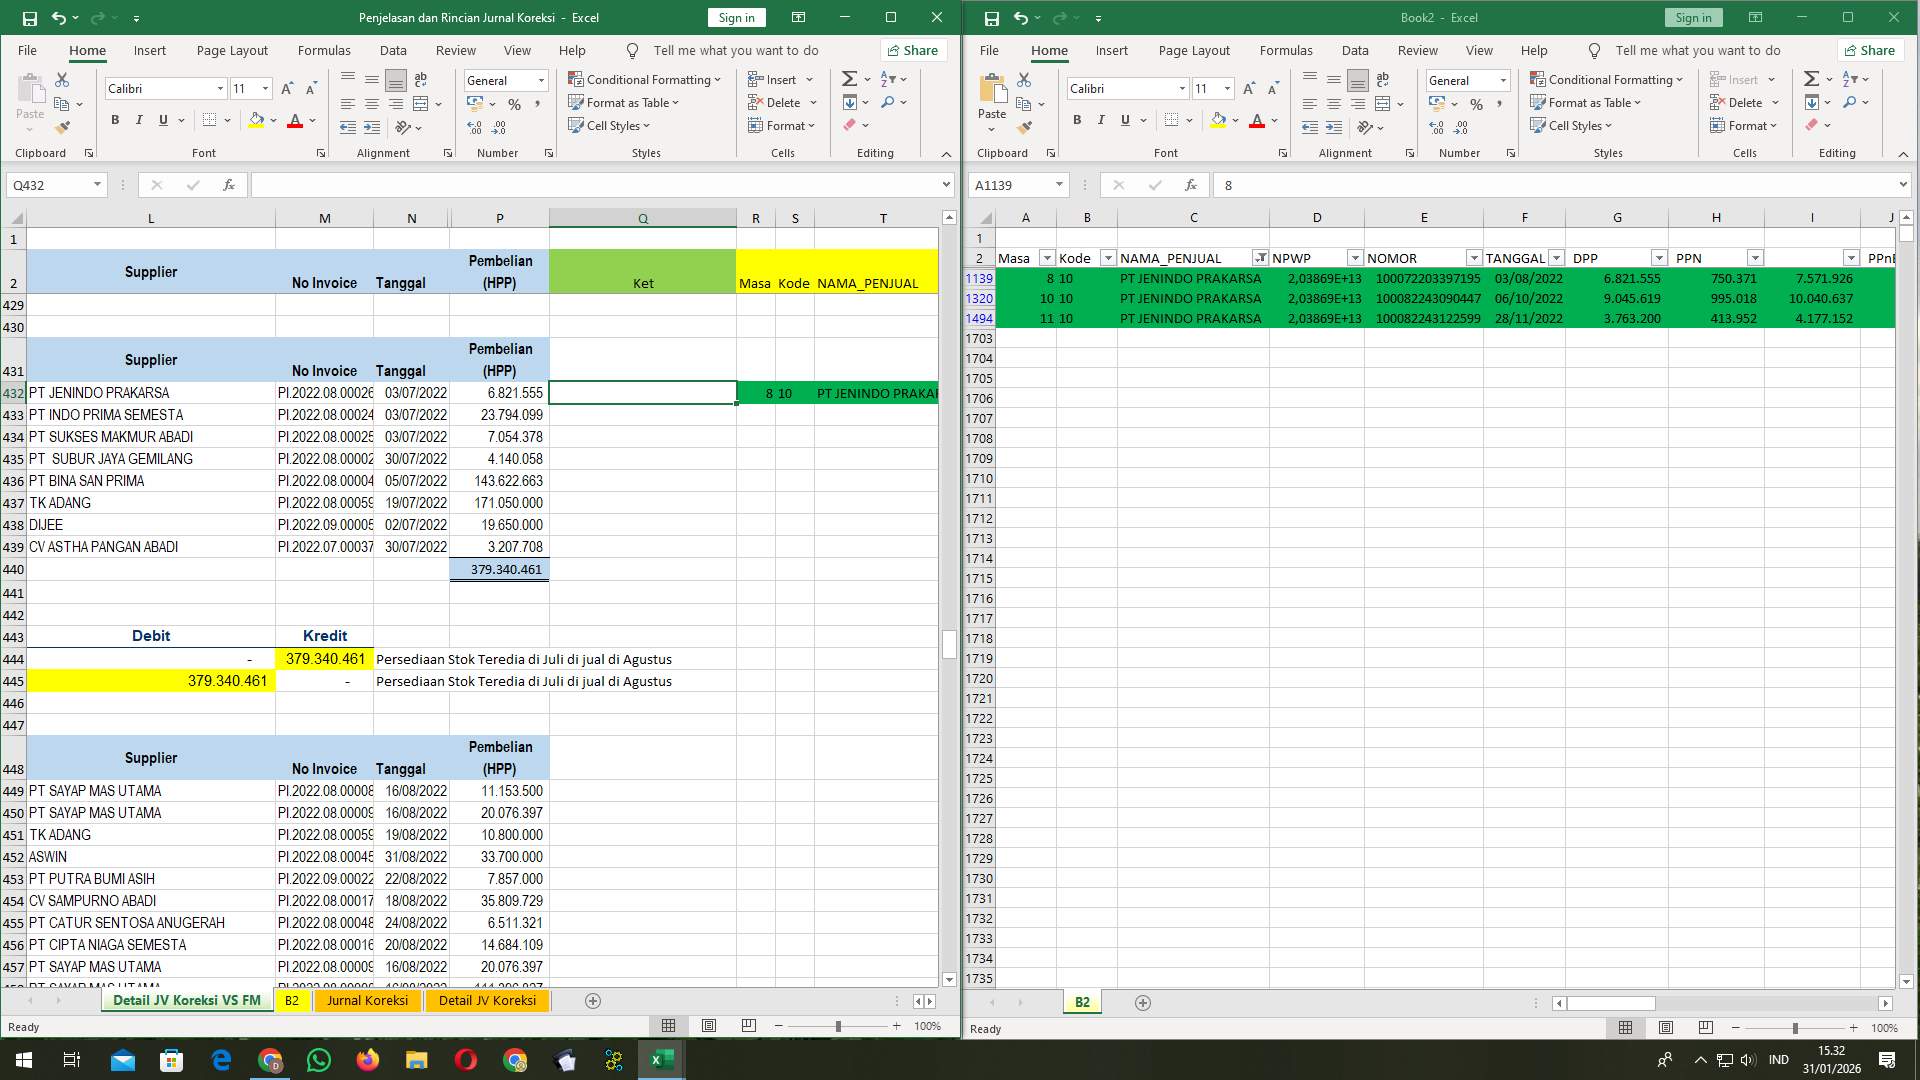Enable Wrap Text for selection
Screen dimensions: 1920x1080
420,78
